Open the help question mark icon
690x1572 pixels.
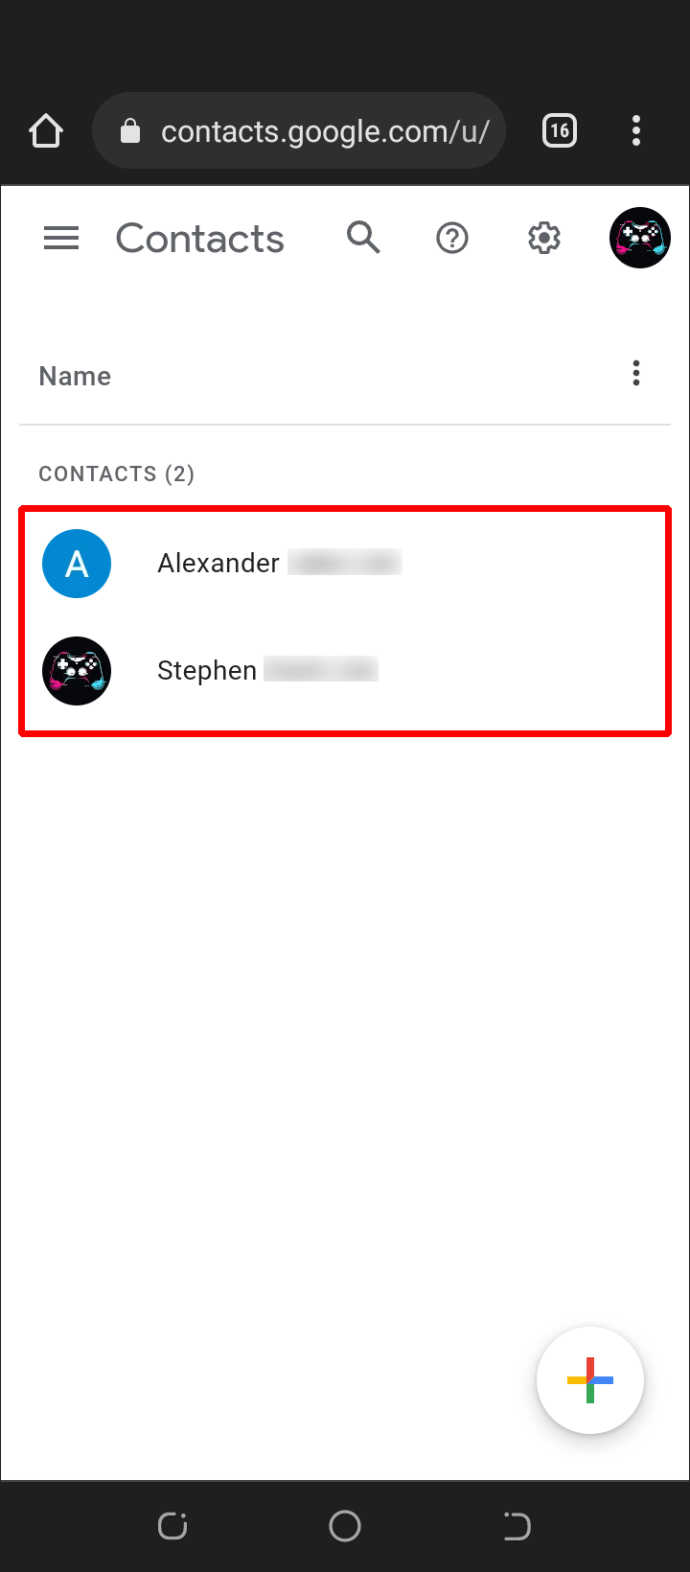coord(452,238)
